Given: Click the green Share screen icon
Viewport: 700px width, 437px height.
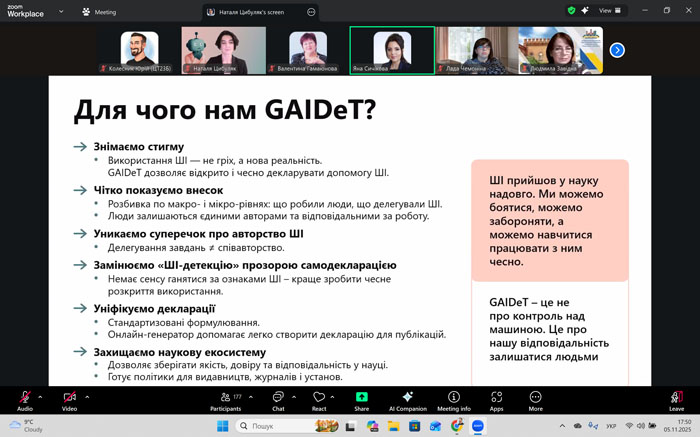Looking at the screenshot, I should [361, 398].
